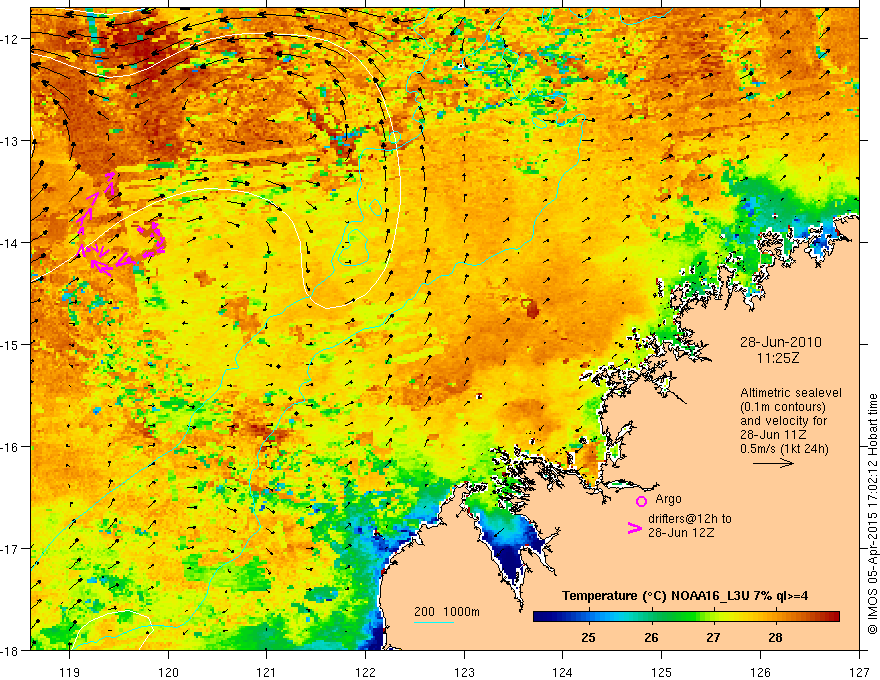This screenshot has width=880, height=680.
Task: Click the 0.5m/s velocity scale arrow
Action: point(773,463)
